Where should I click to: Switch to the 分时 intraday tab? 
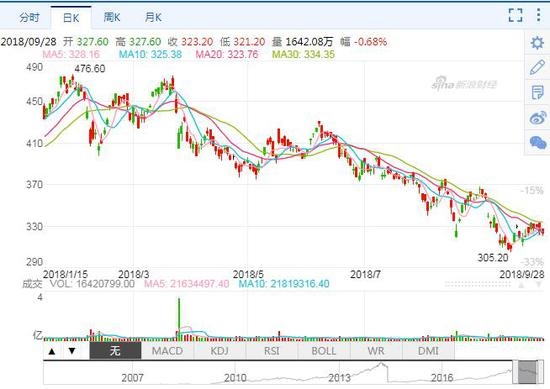pyautogui.click(x=29, y=17)
